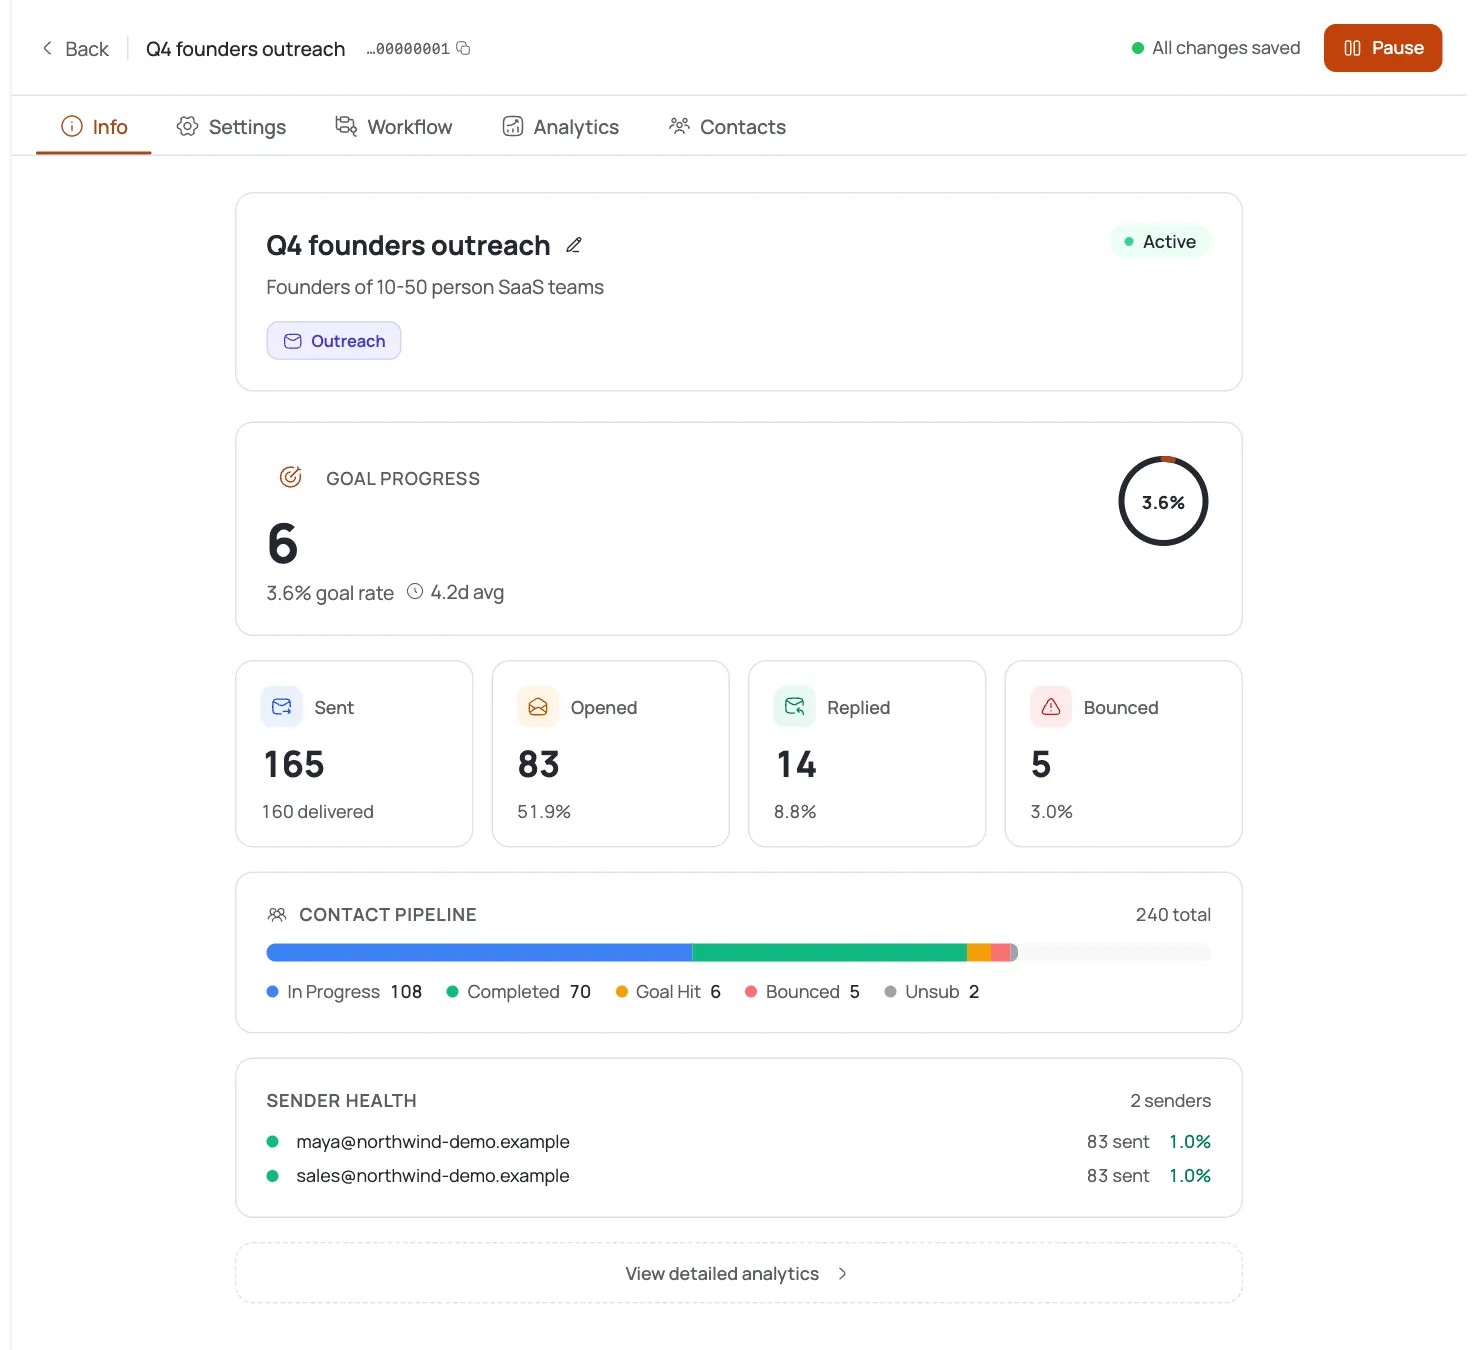The width and height of the screenshot is (1484, 1350).
Task: Click the 3.6% circular goal progress ring
Action: pos(1164,501)
